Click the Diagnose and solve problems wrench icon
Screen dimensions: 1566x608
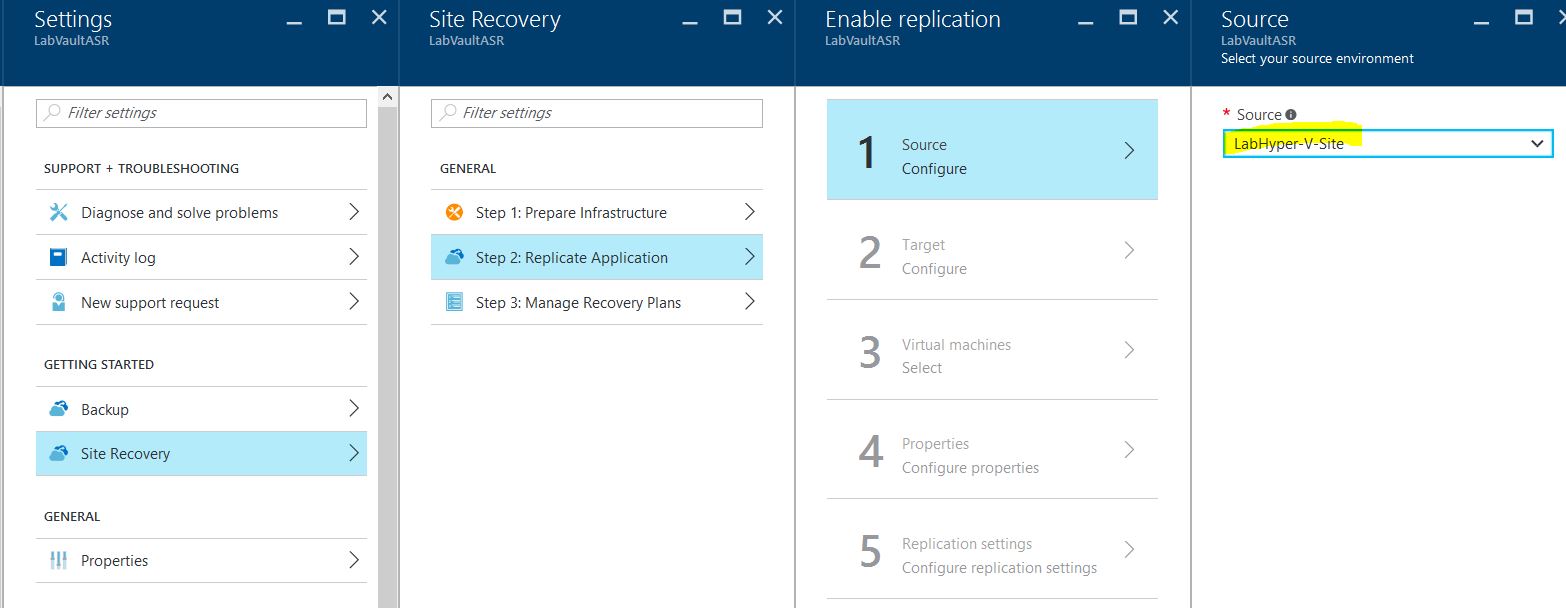58,212
